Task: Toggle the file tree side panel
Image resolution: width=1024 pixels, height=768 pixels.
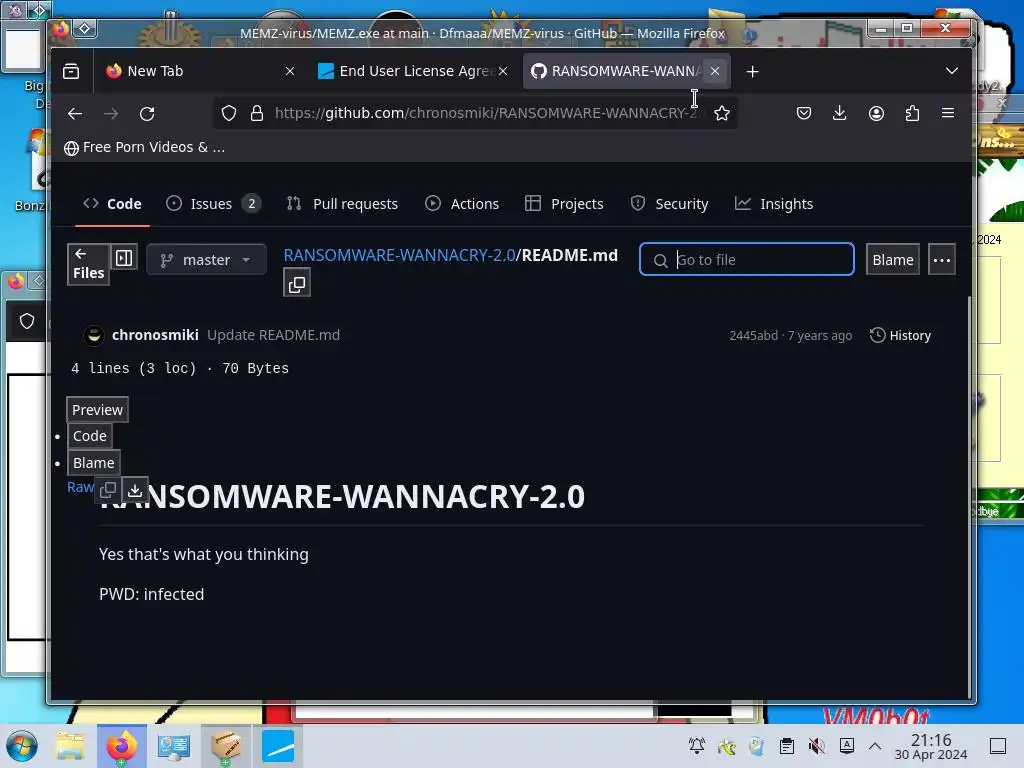Action: click(124, 258)
